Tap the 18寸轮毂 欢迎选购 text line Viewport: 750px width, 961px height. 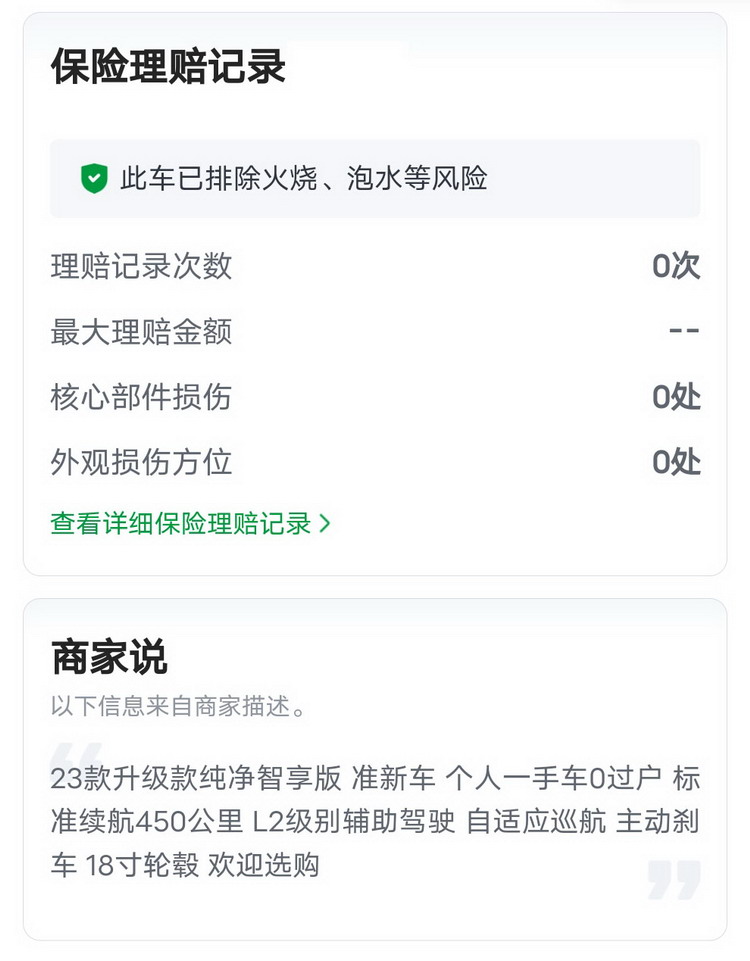click(185, 865)
